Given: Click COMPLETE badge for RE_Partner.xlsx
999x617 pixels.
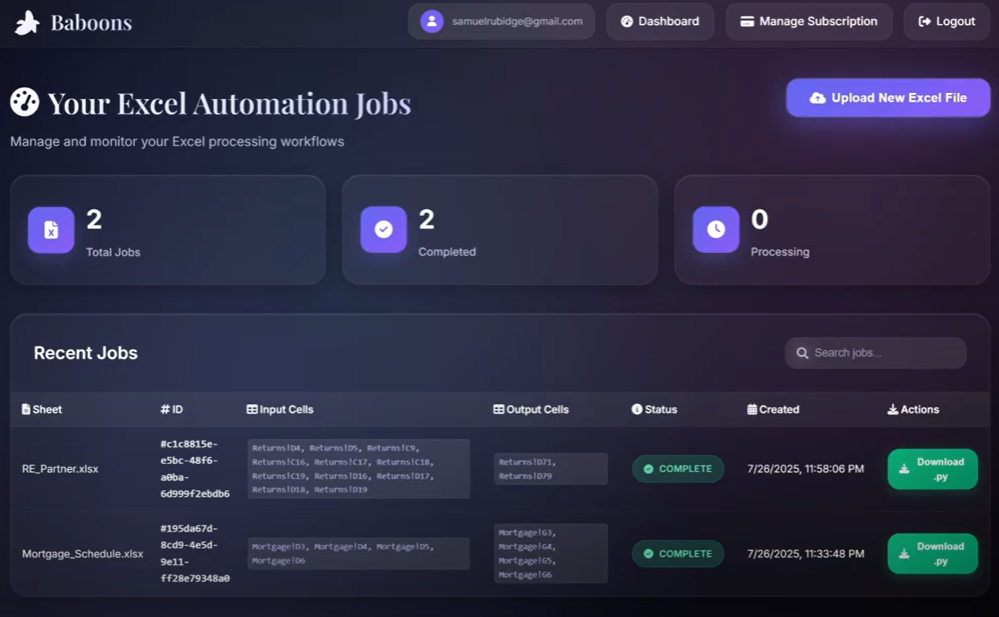Looking at the screenshot, I should coord(678,468).
